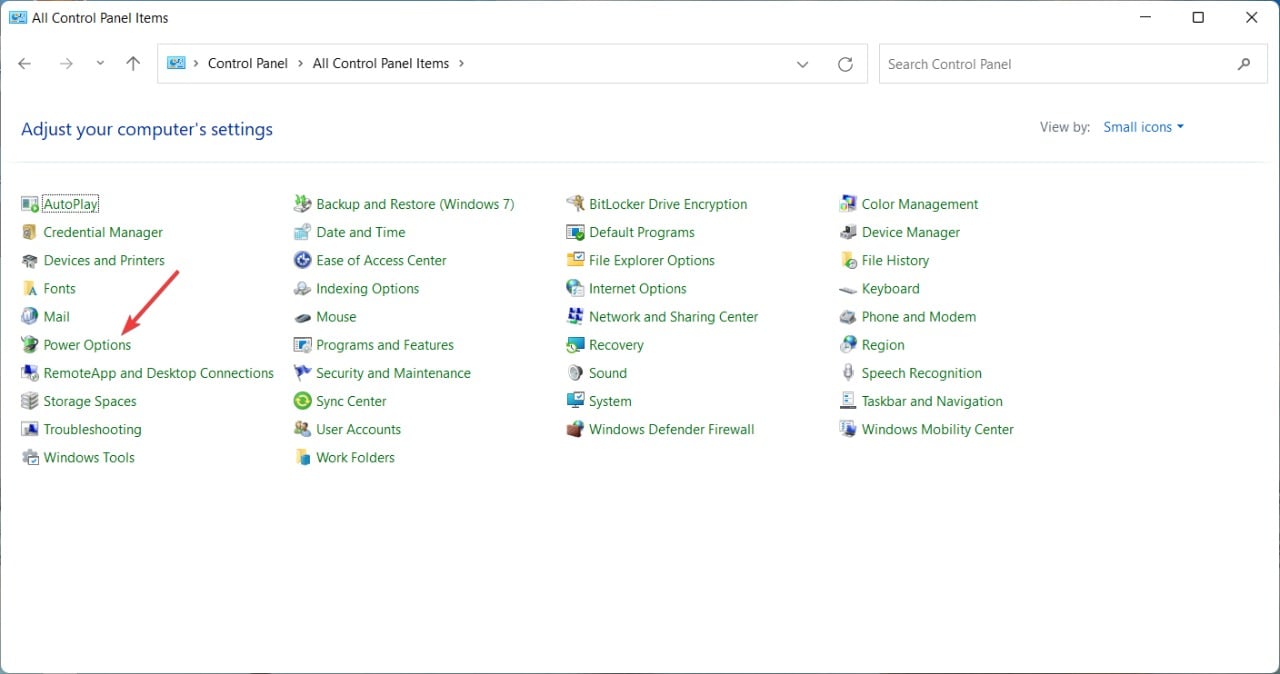Image resolution: width=1280 pixels, height=674 pixels.
Task: Go back with the Back arrow
Action: 25,64
